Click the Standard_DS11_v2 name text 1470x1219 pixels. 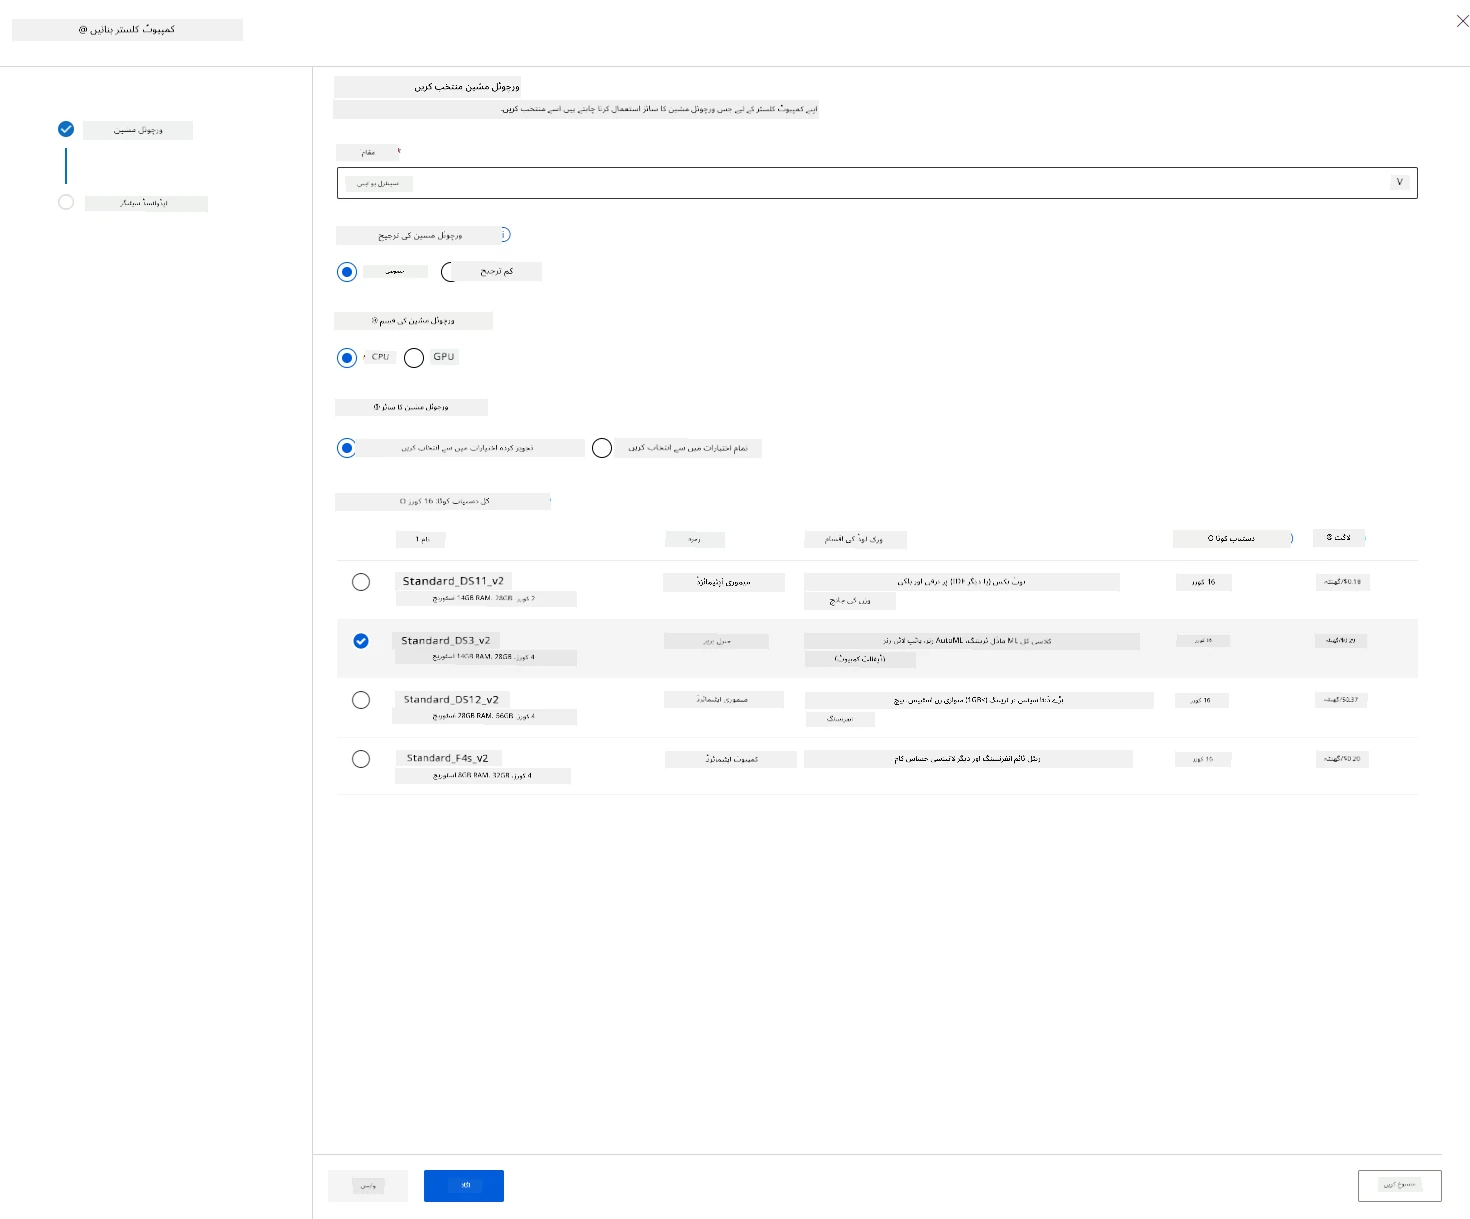pos(453,581)
